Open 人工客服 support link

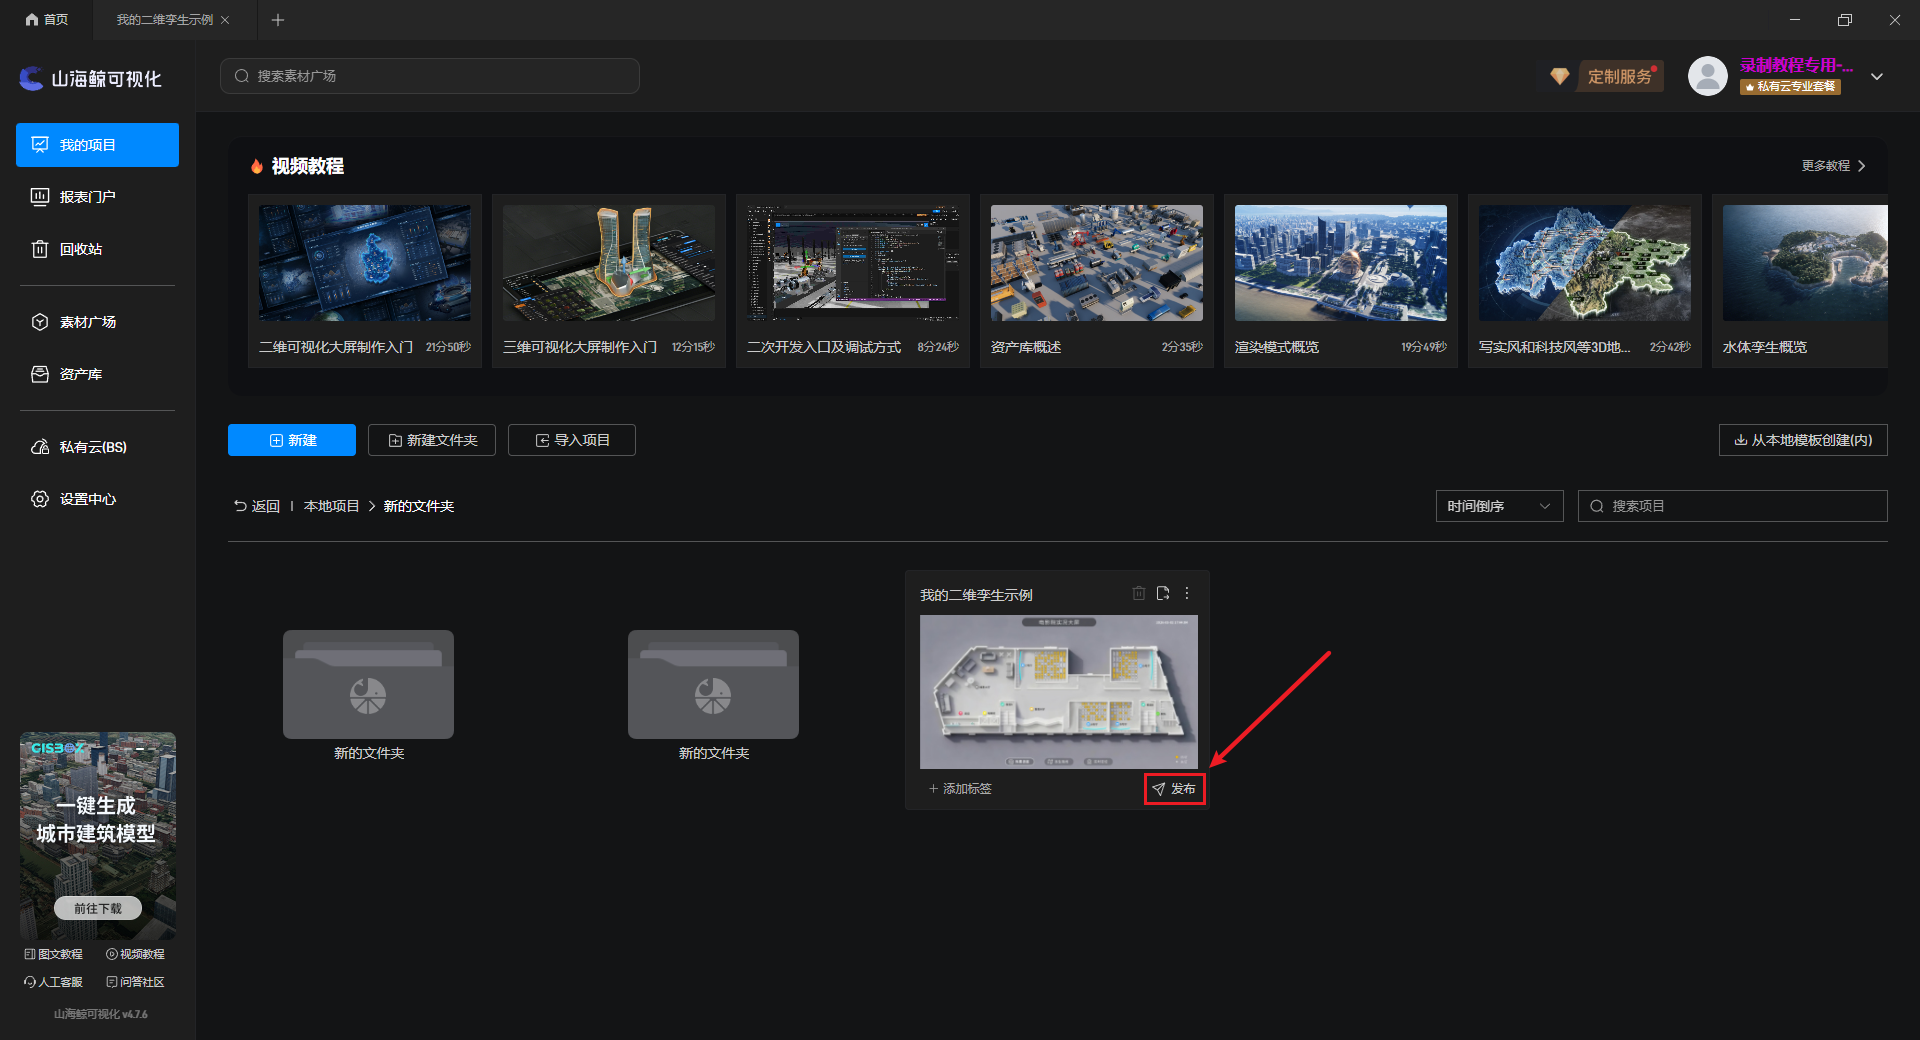(54, 982)
